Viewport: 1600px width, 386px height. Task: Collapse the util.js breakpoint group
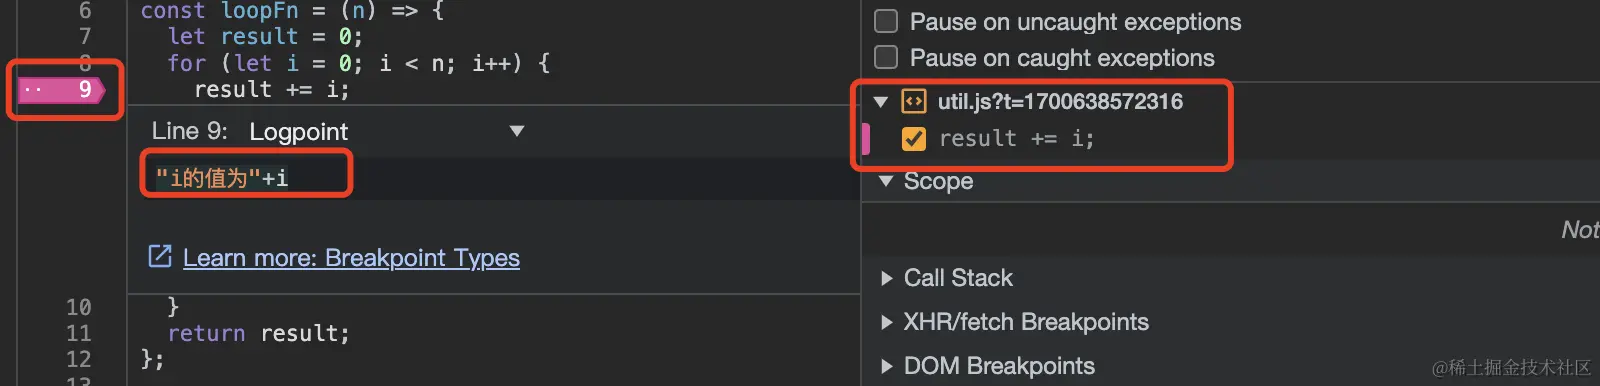coord(881,102)
